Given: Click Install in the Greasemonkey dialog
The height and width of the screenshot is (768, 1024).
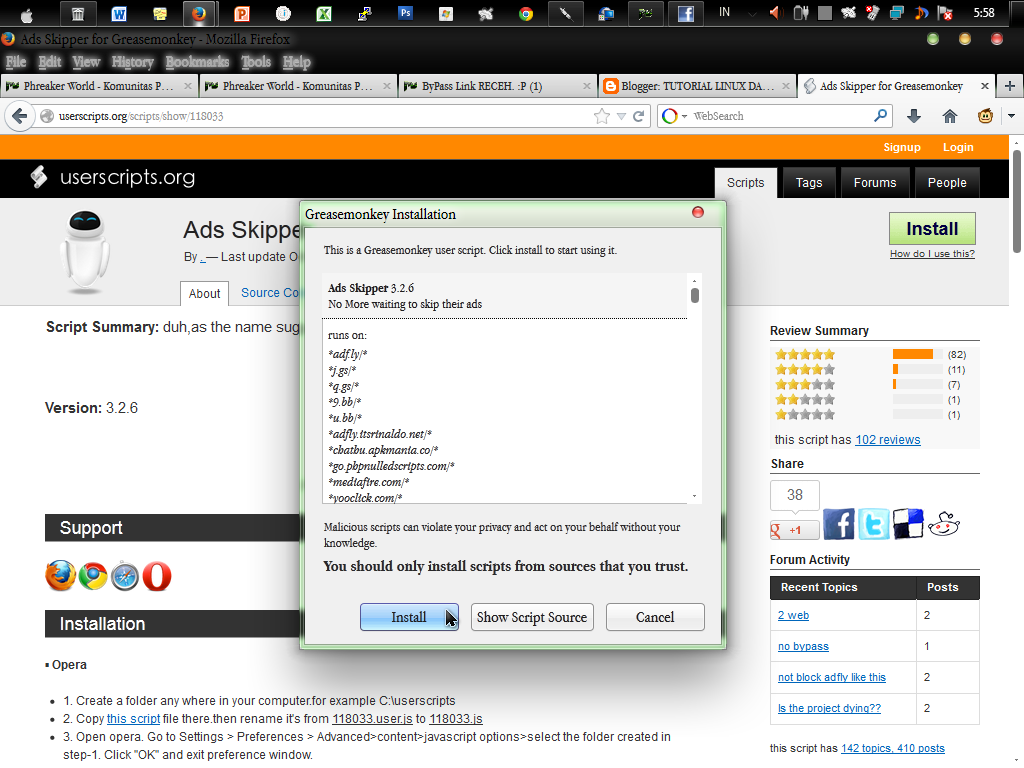Looking at the screenshot, I should [x=409, y=617].
